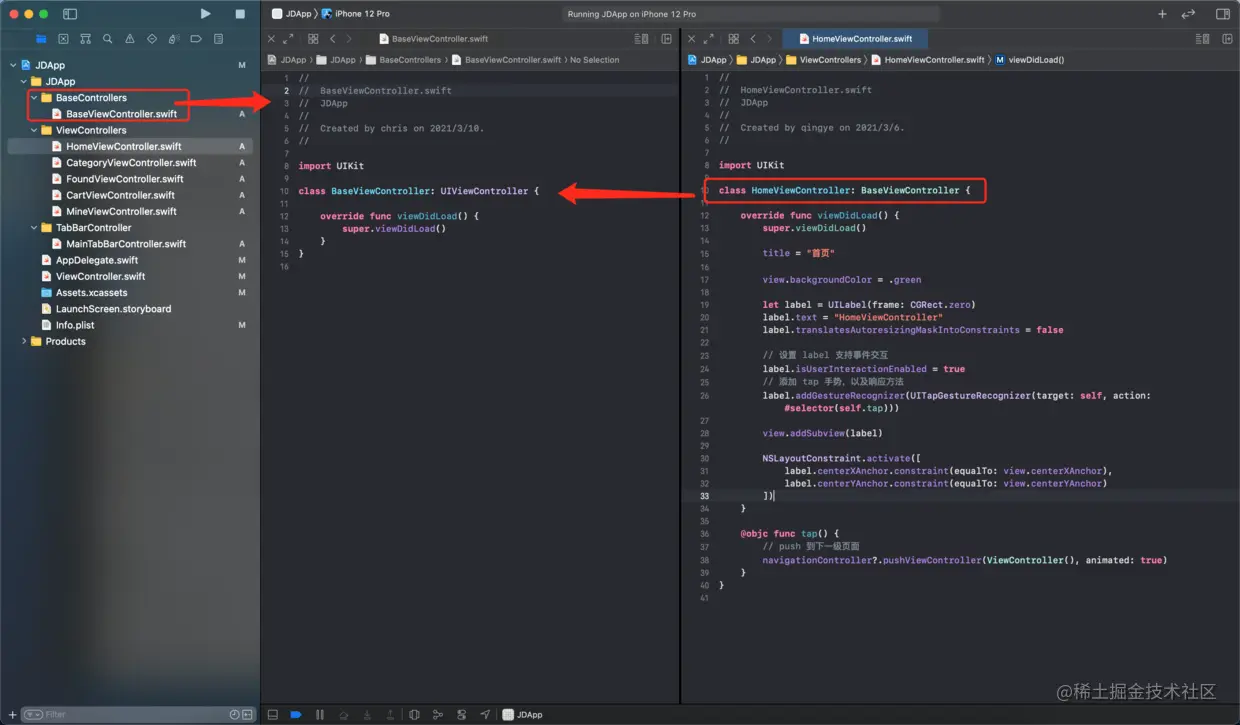This screenshot has width=1240, height=725.
Task: Close the right HomeViewController editor pane
Action: click(x=692, y=39)
